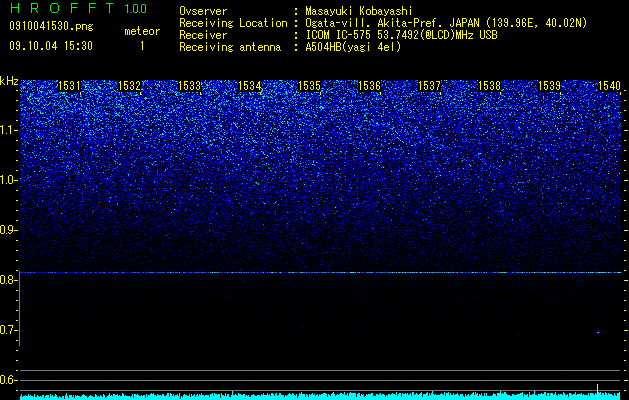Viewport: 629px width, 400px height.
Task: Select the 1537 time axis label
Action: click(x=430, y=86)
